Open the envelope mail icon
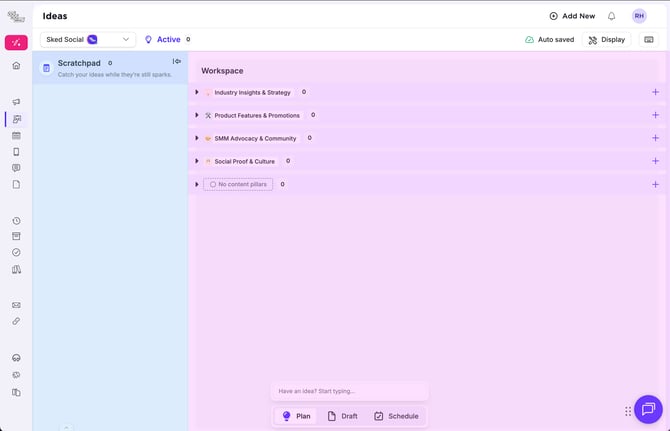Image resolution: width=670 pixels, height=431 pixels. click(16, 305)
